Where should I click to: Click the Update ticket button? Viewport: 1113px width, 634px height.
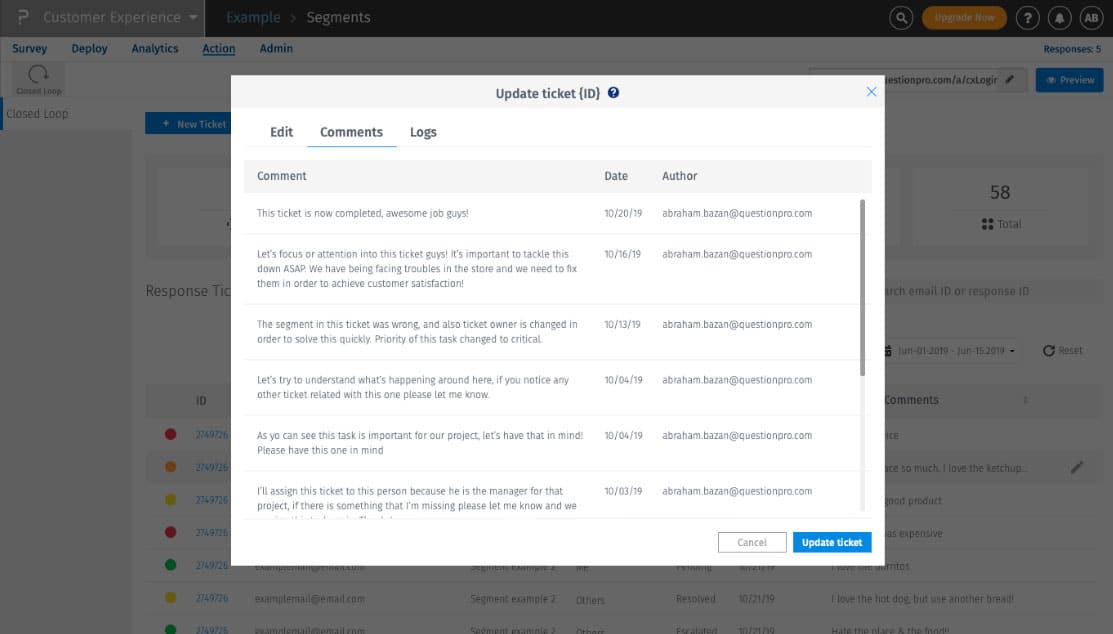[x=832, y=542]
